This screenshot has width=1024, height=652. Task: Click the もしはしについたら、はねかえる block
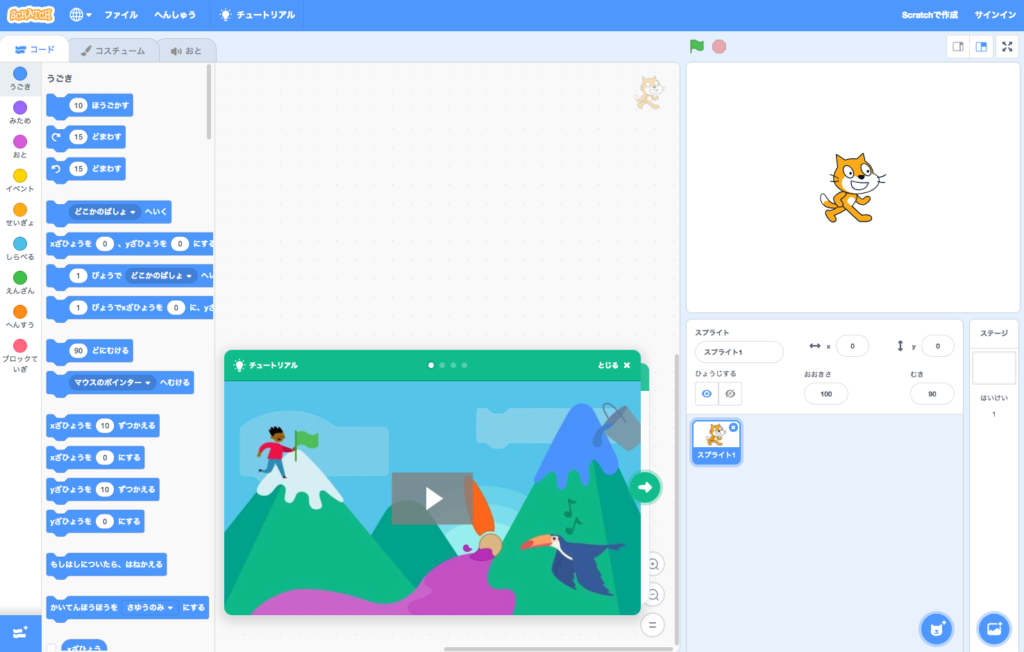point(106,564)
